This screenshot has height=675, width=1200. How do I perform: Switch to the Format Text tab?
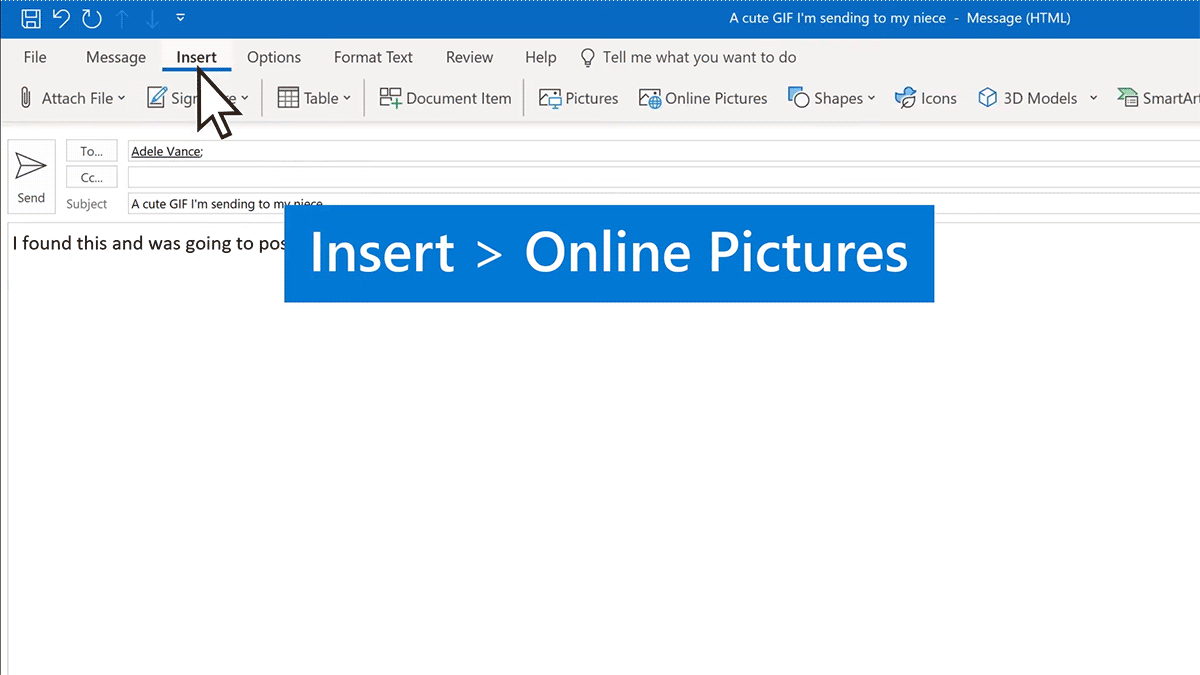373,57
